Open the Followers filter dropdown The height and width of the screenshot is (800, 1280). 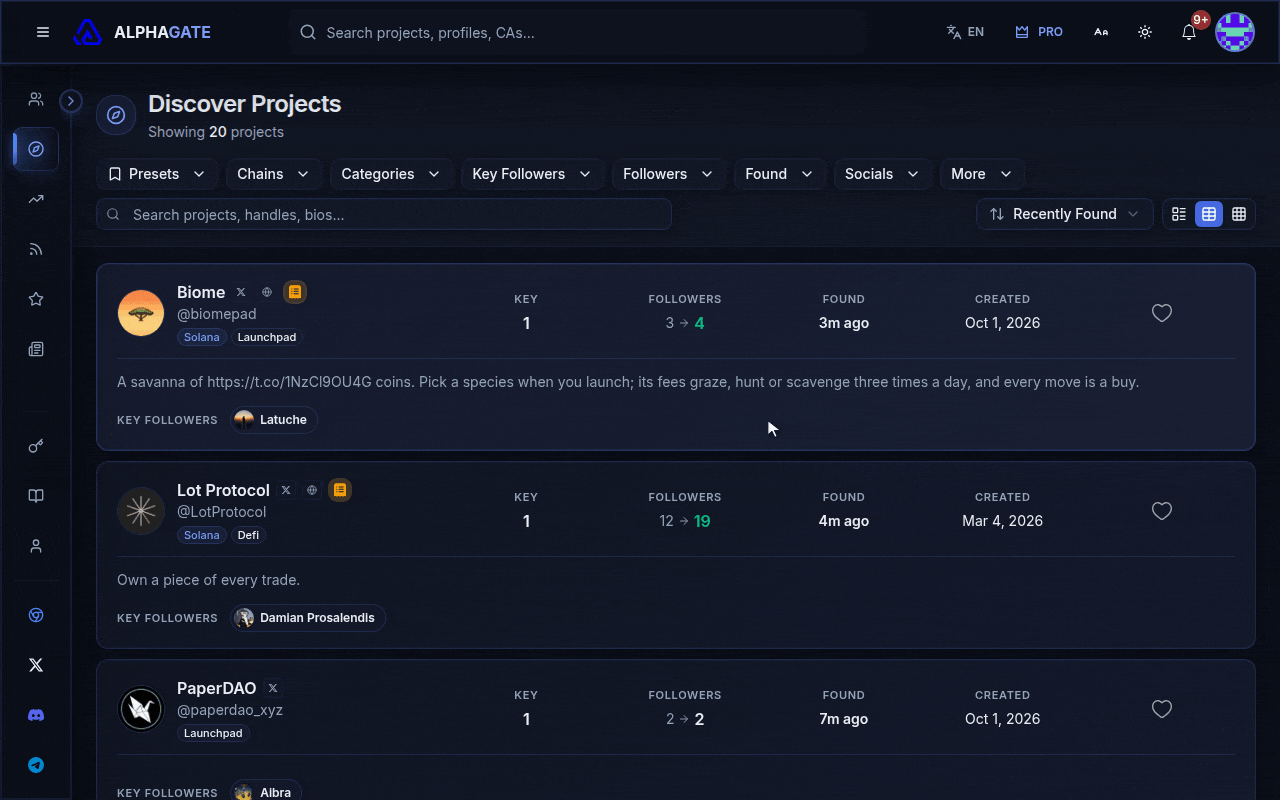point(668,174)
